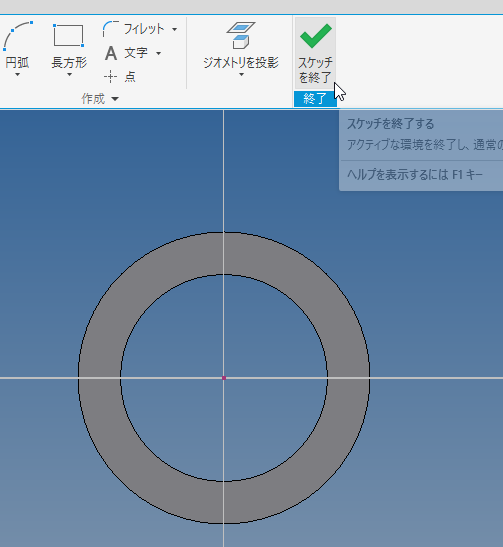The image size is (503, 547).
Task: Click the 終了 panel label
Action: 315,99
